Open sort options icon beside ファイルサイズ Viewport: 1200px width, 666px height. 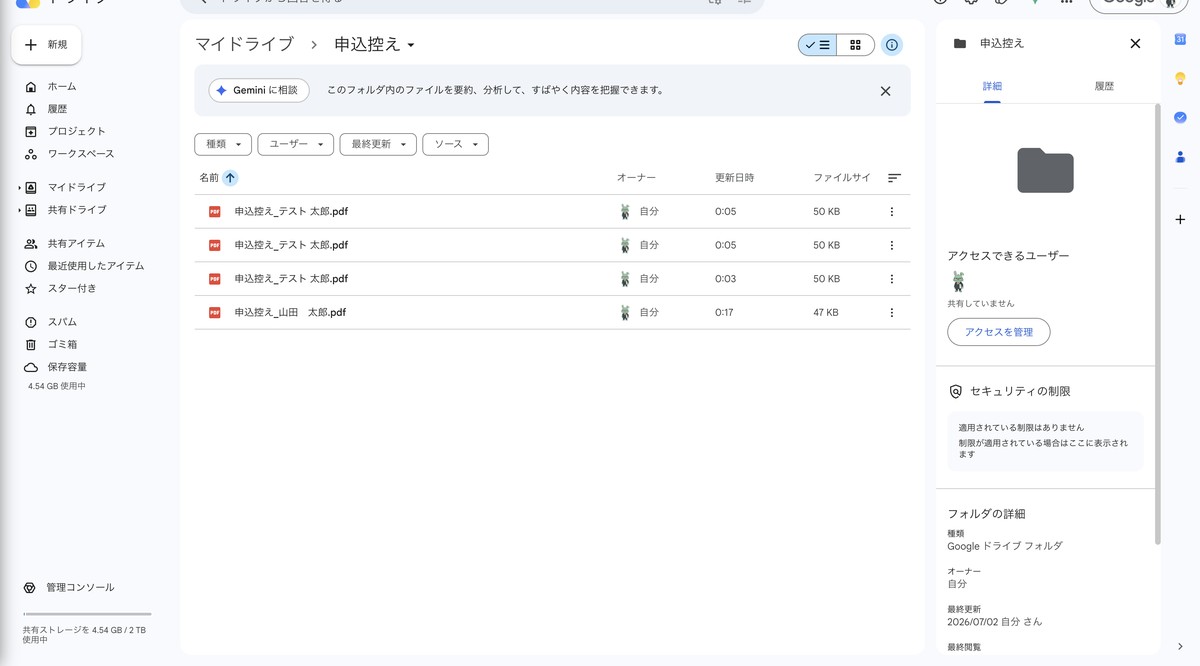pos(894,178)
